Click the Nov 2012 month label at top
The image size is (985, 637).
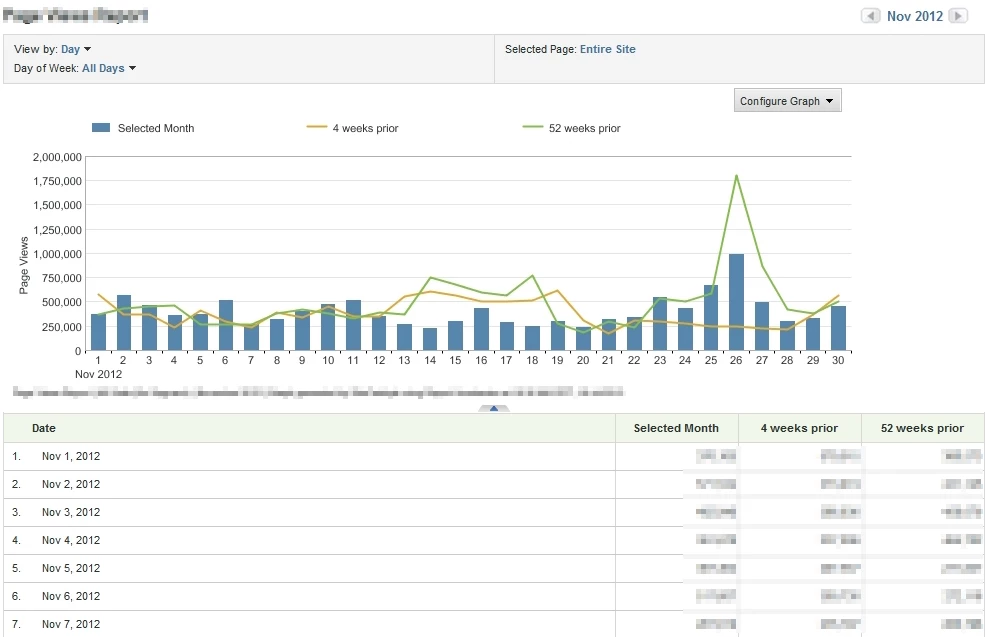click(915, 16)
